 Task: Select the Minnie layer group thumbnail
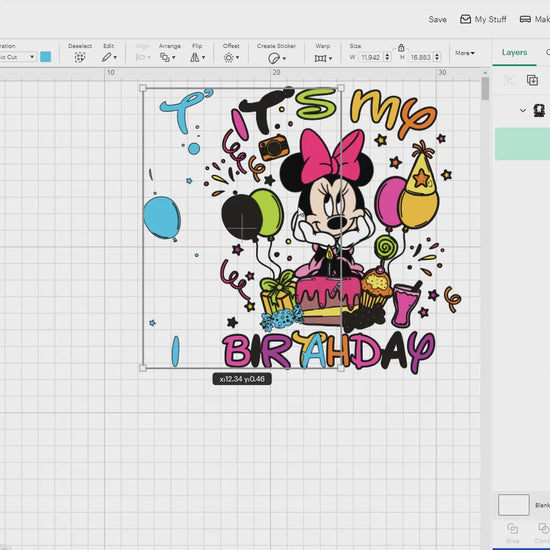click(x=539, y=110)
